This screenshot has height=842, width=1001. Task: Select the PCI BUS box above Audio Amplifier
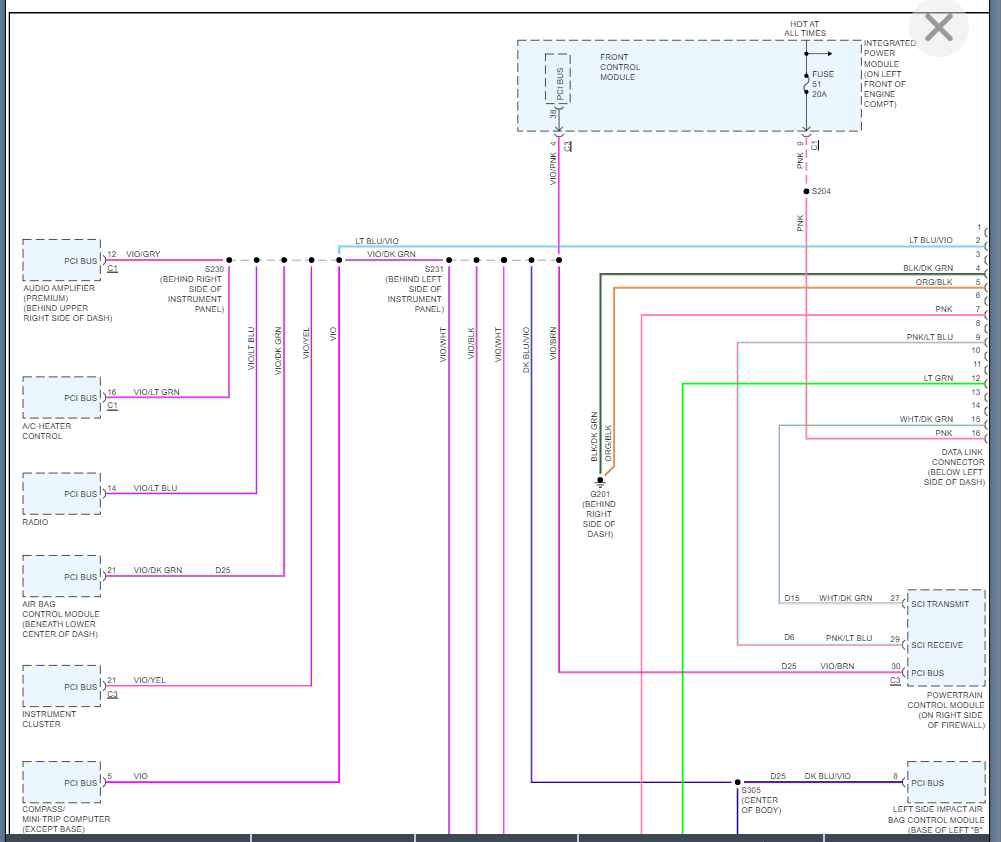(x=62, y=260)
